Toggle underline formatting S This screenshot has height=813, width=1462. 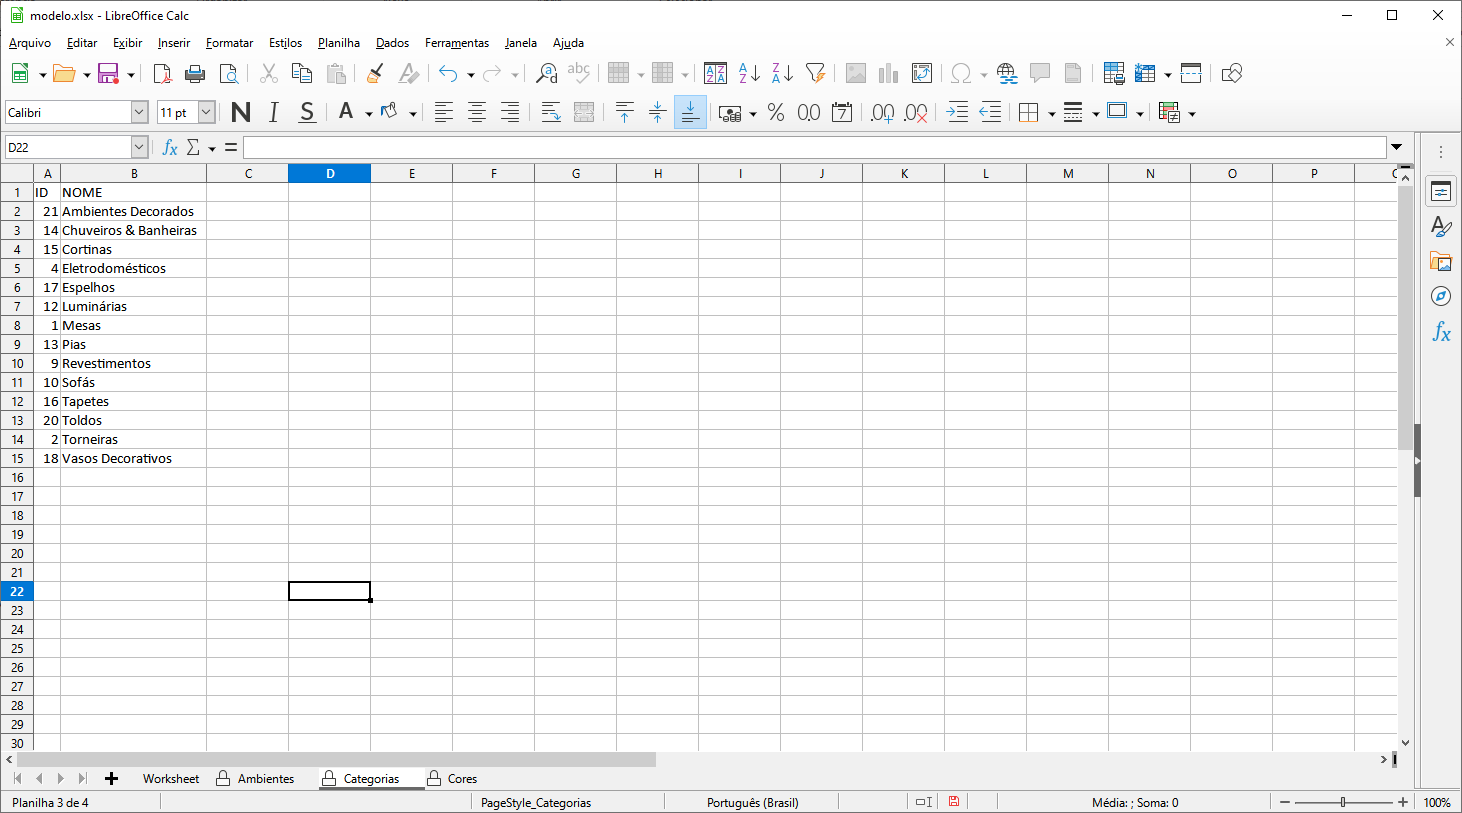307,112
